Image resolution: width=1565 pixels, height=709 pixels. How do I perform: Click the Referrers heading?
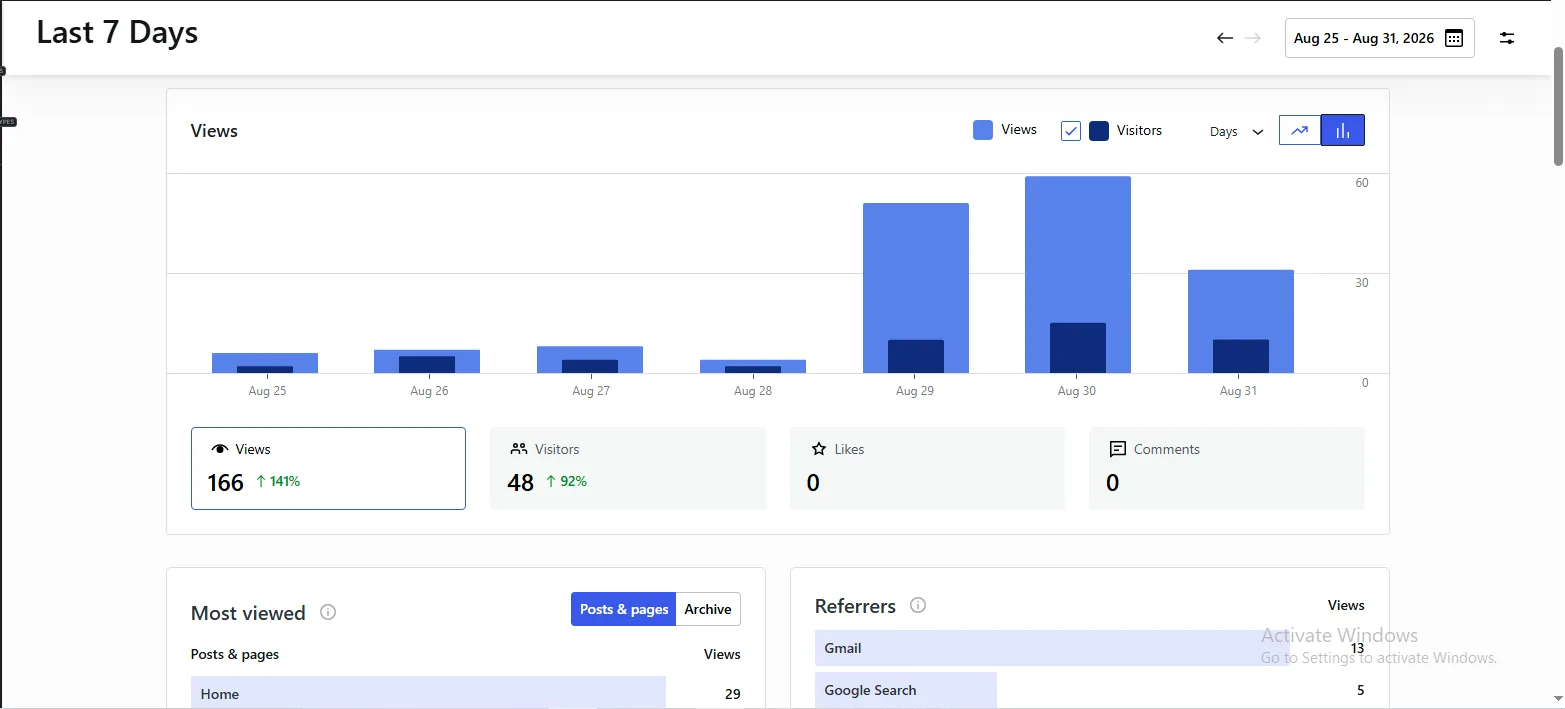855,606
